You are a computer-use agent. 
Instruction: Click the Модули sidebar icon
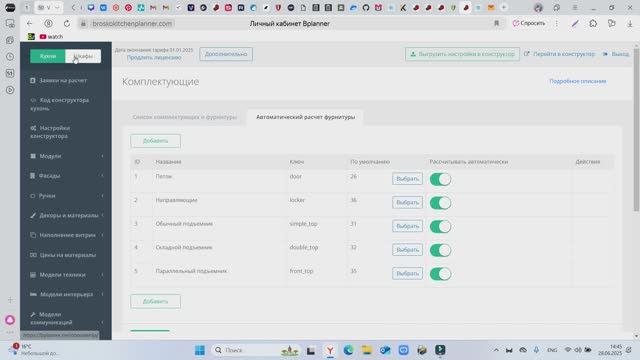tap(33, 156)
